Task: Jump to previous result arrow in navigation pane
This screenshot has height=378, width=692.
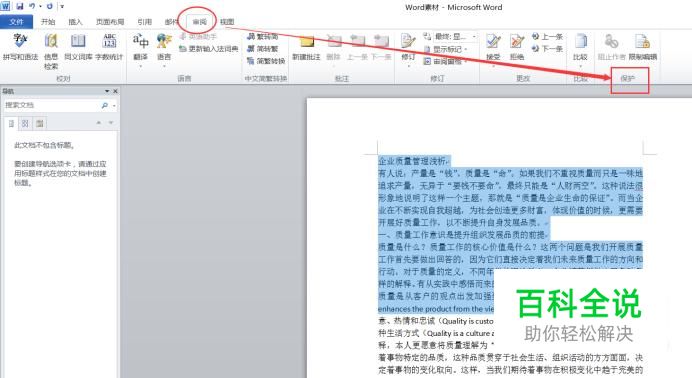Action: point(98,123)
